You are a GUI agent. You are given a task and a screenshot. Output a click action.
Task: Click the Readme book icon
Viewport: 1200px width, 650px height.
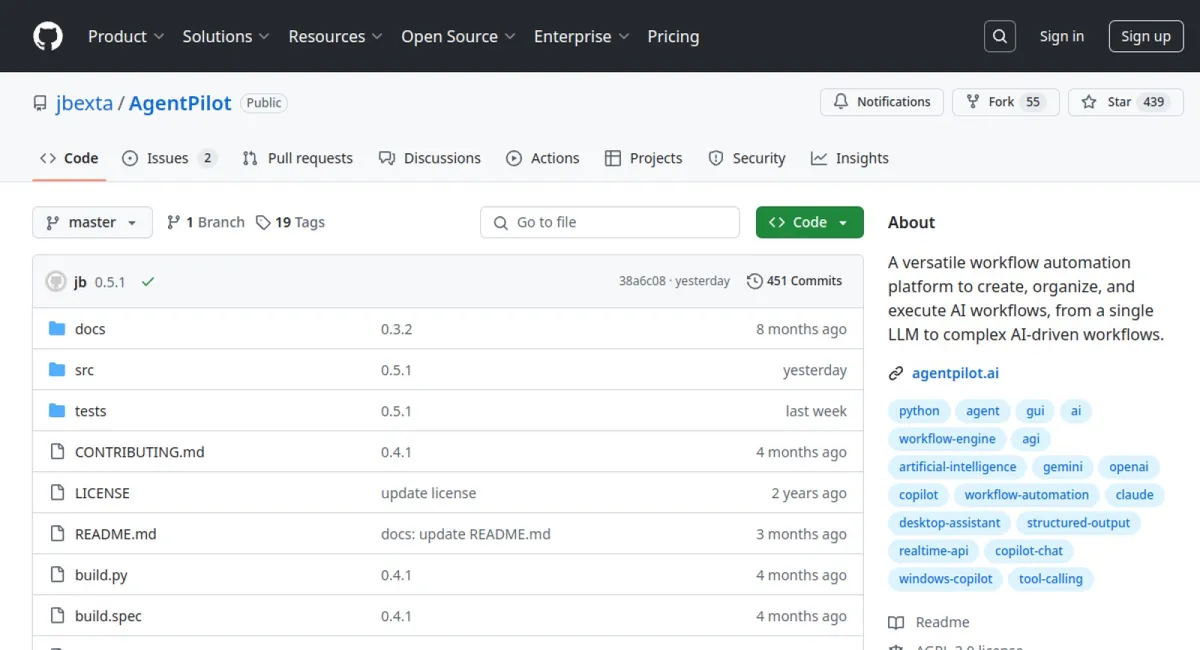[x=896, y=622]
